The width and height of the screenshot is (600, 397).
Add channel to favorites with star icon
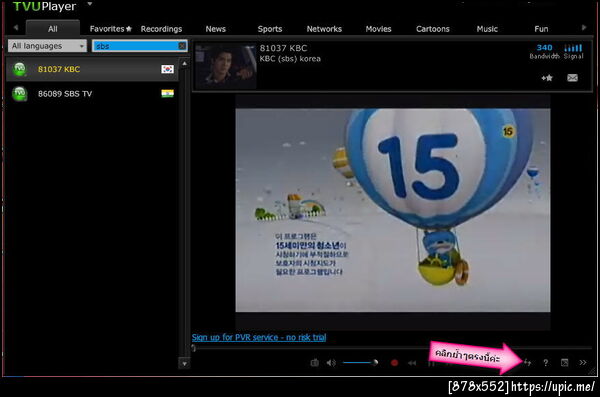pos(547,78)
